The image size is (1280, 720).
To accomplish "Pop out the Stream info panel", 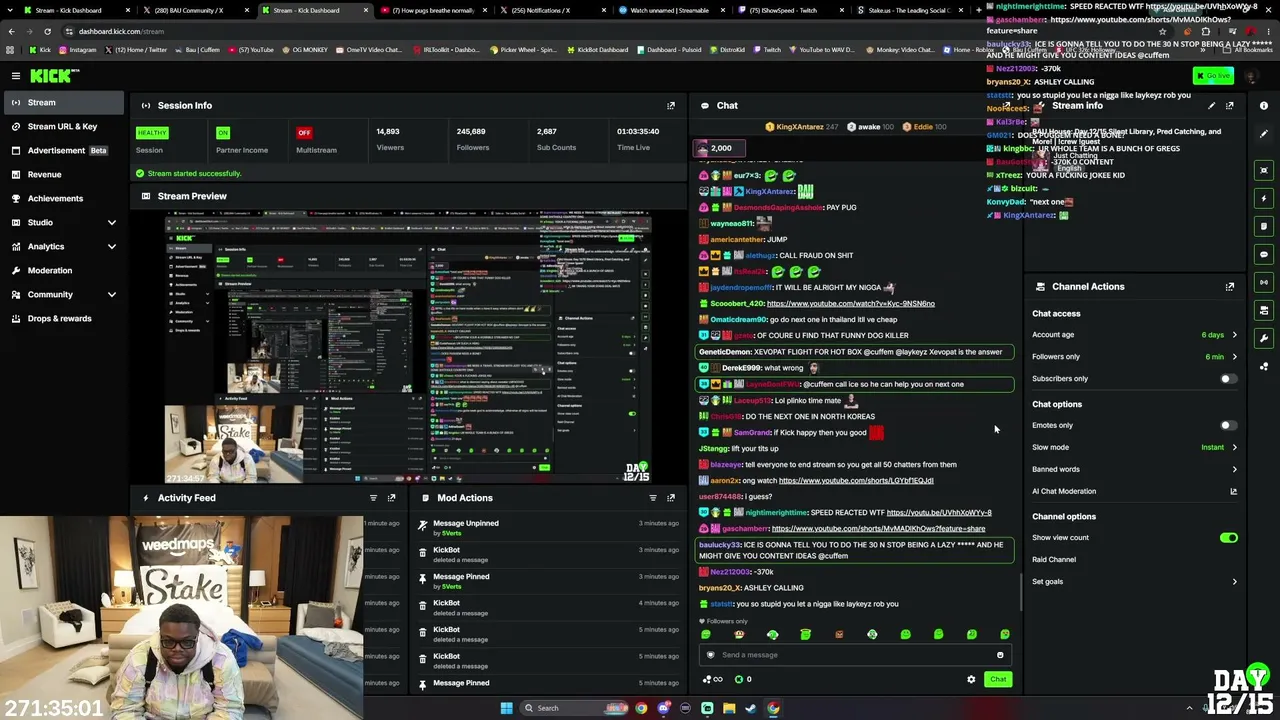I will pyautogui.click(x=1230, y=105).
